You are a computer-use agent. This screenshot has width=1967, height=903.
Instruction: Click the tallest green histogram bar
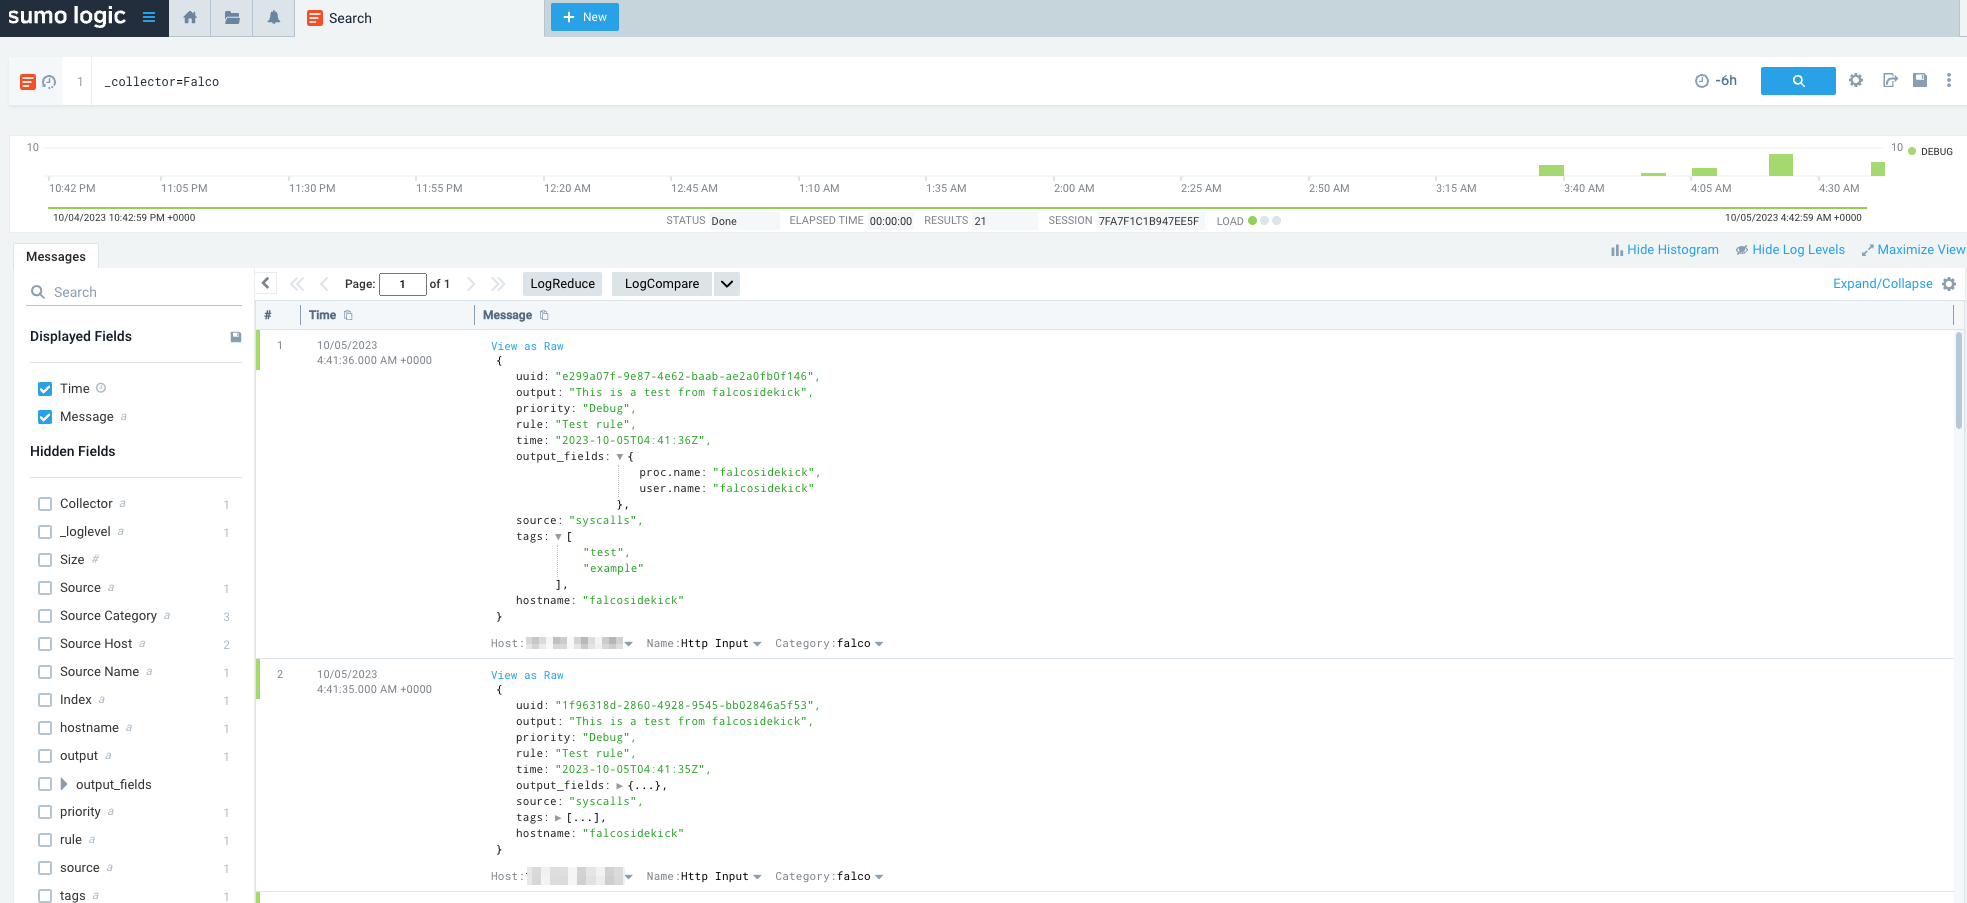click(x=1780, y=165)
